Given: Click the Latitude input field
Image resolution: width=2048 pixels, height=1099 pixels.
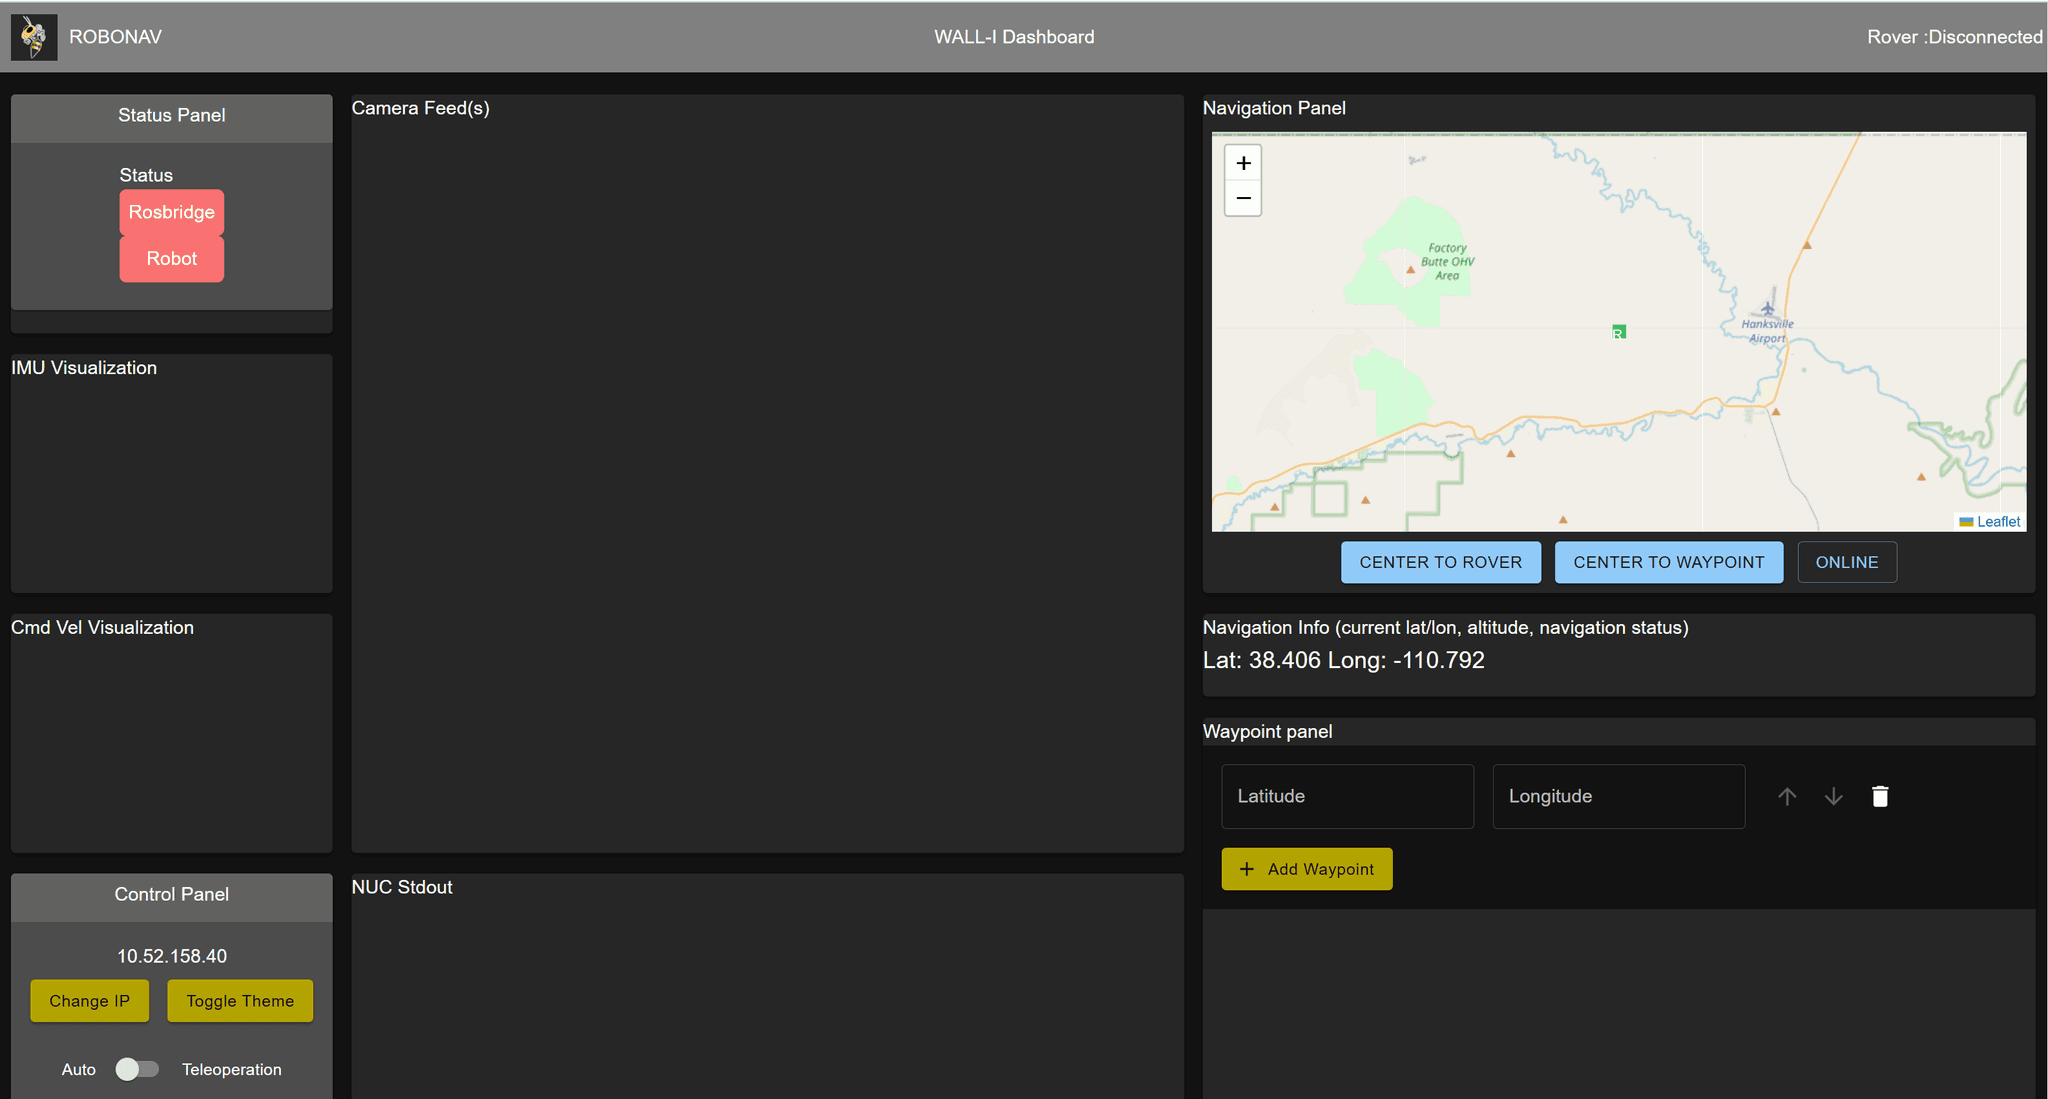Looking at the screenshot, I should click(x=1347, y=796).
